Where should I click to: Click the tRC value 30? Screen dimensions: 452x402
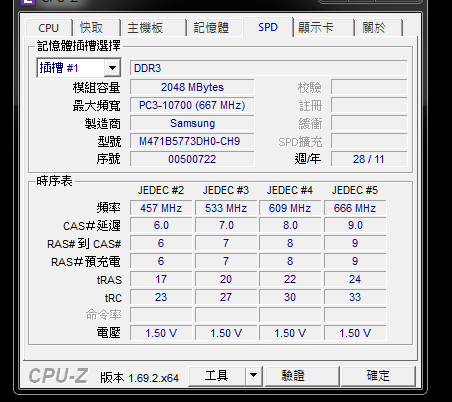tap(290, 297)
